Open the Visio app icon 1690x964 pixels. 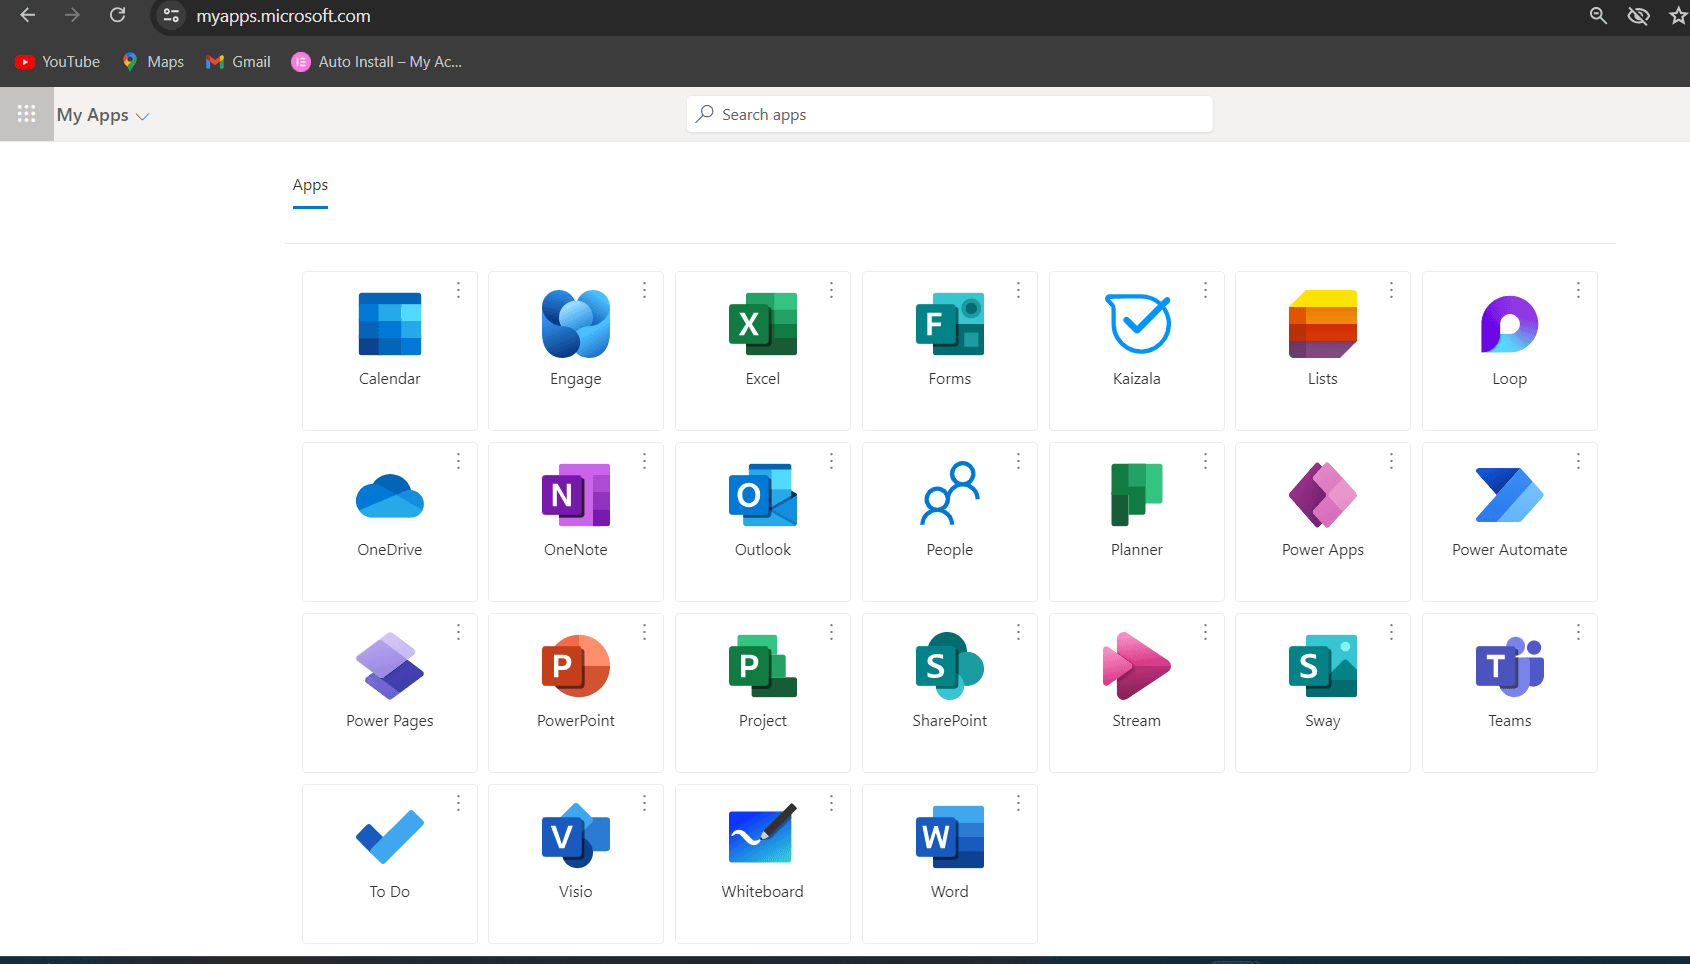(576, 837)
